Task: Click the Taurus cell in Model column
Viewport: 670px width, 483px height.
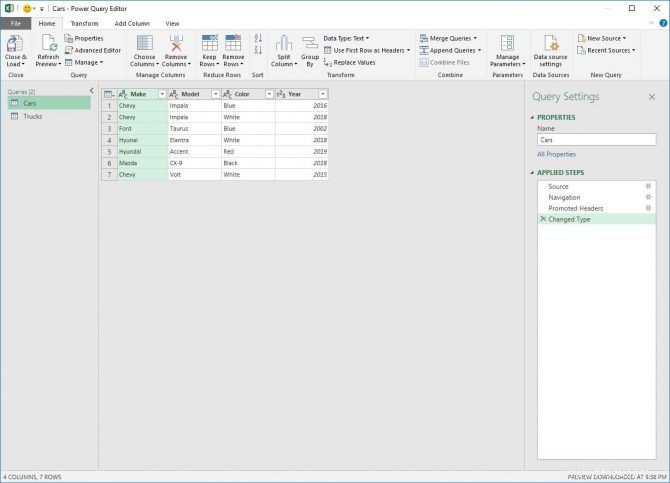Action: (x=195, y=129)
